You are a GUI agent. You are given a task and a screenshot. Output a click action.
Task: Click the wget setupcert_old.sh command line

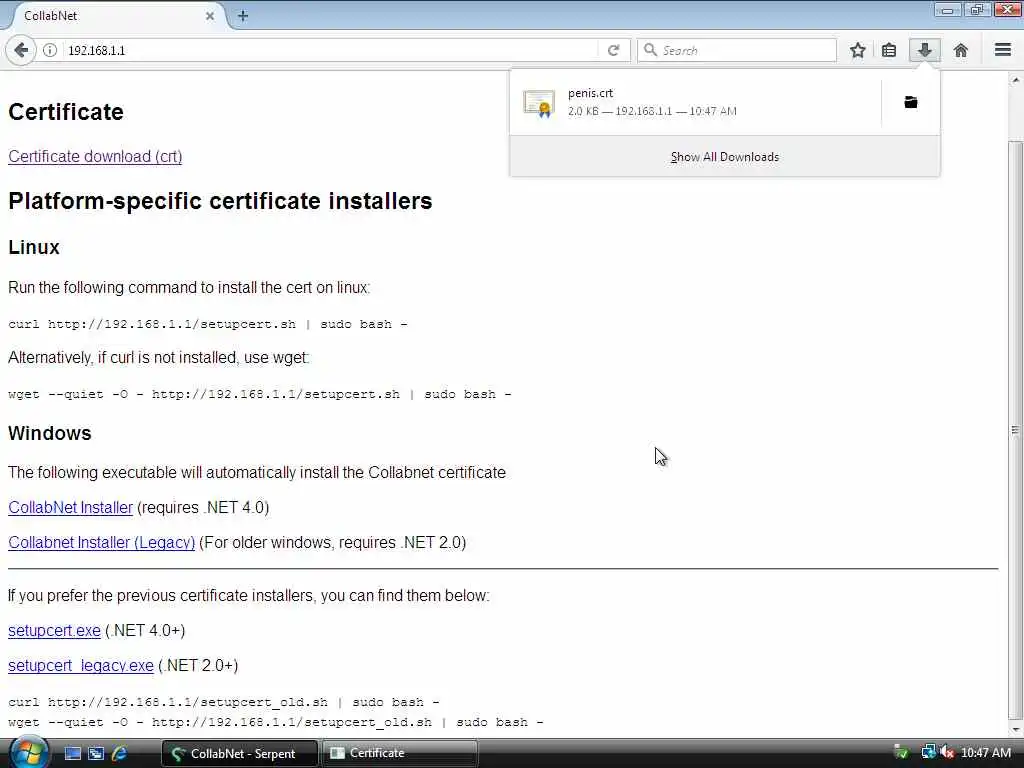coord(276,722)
